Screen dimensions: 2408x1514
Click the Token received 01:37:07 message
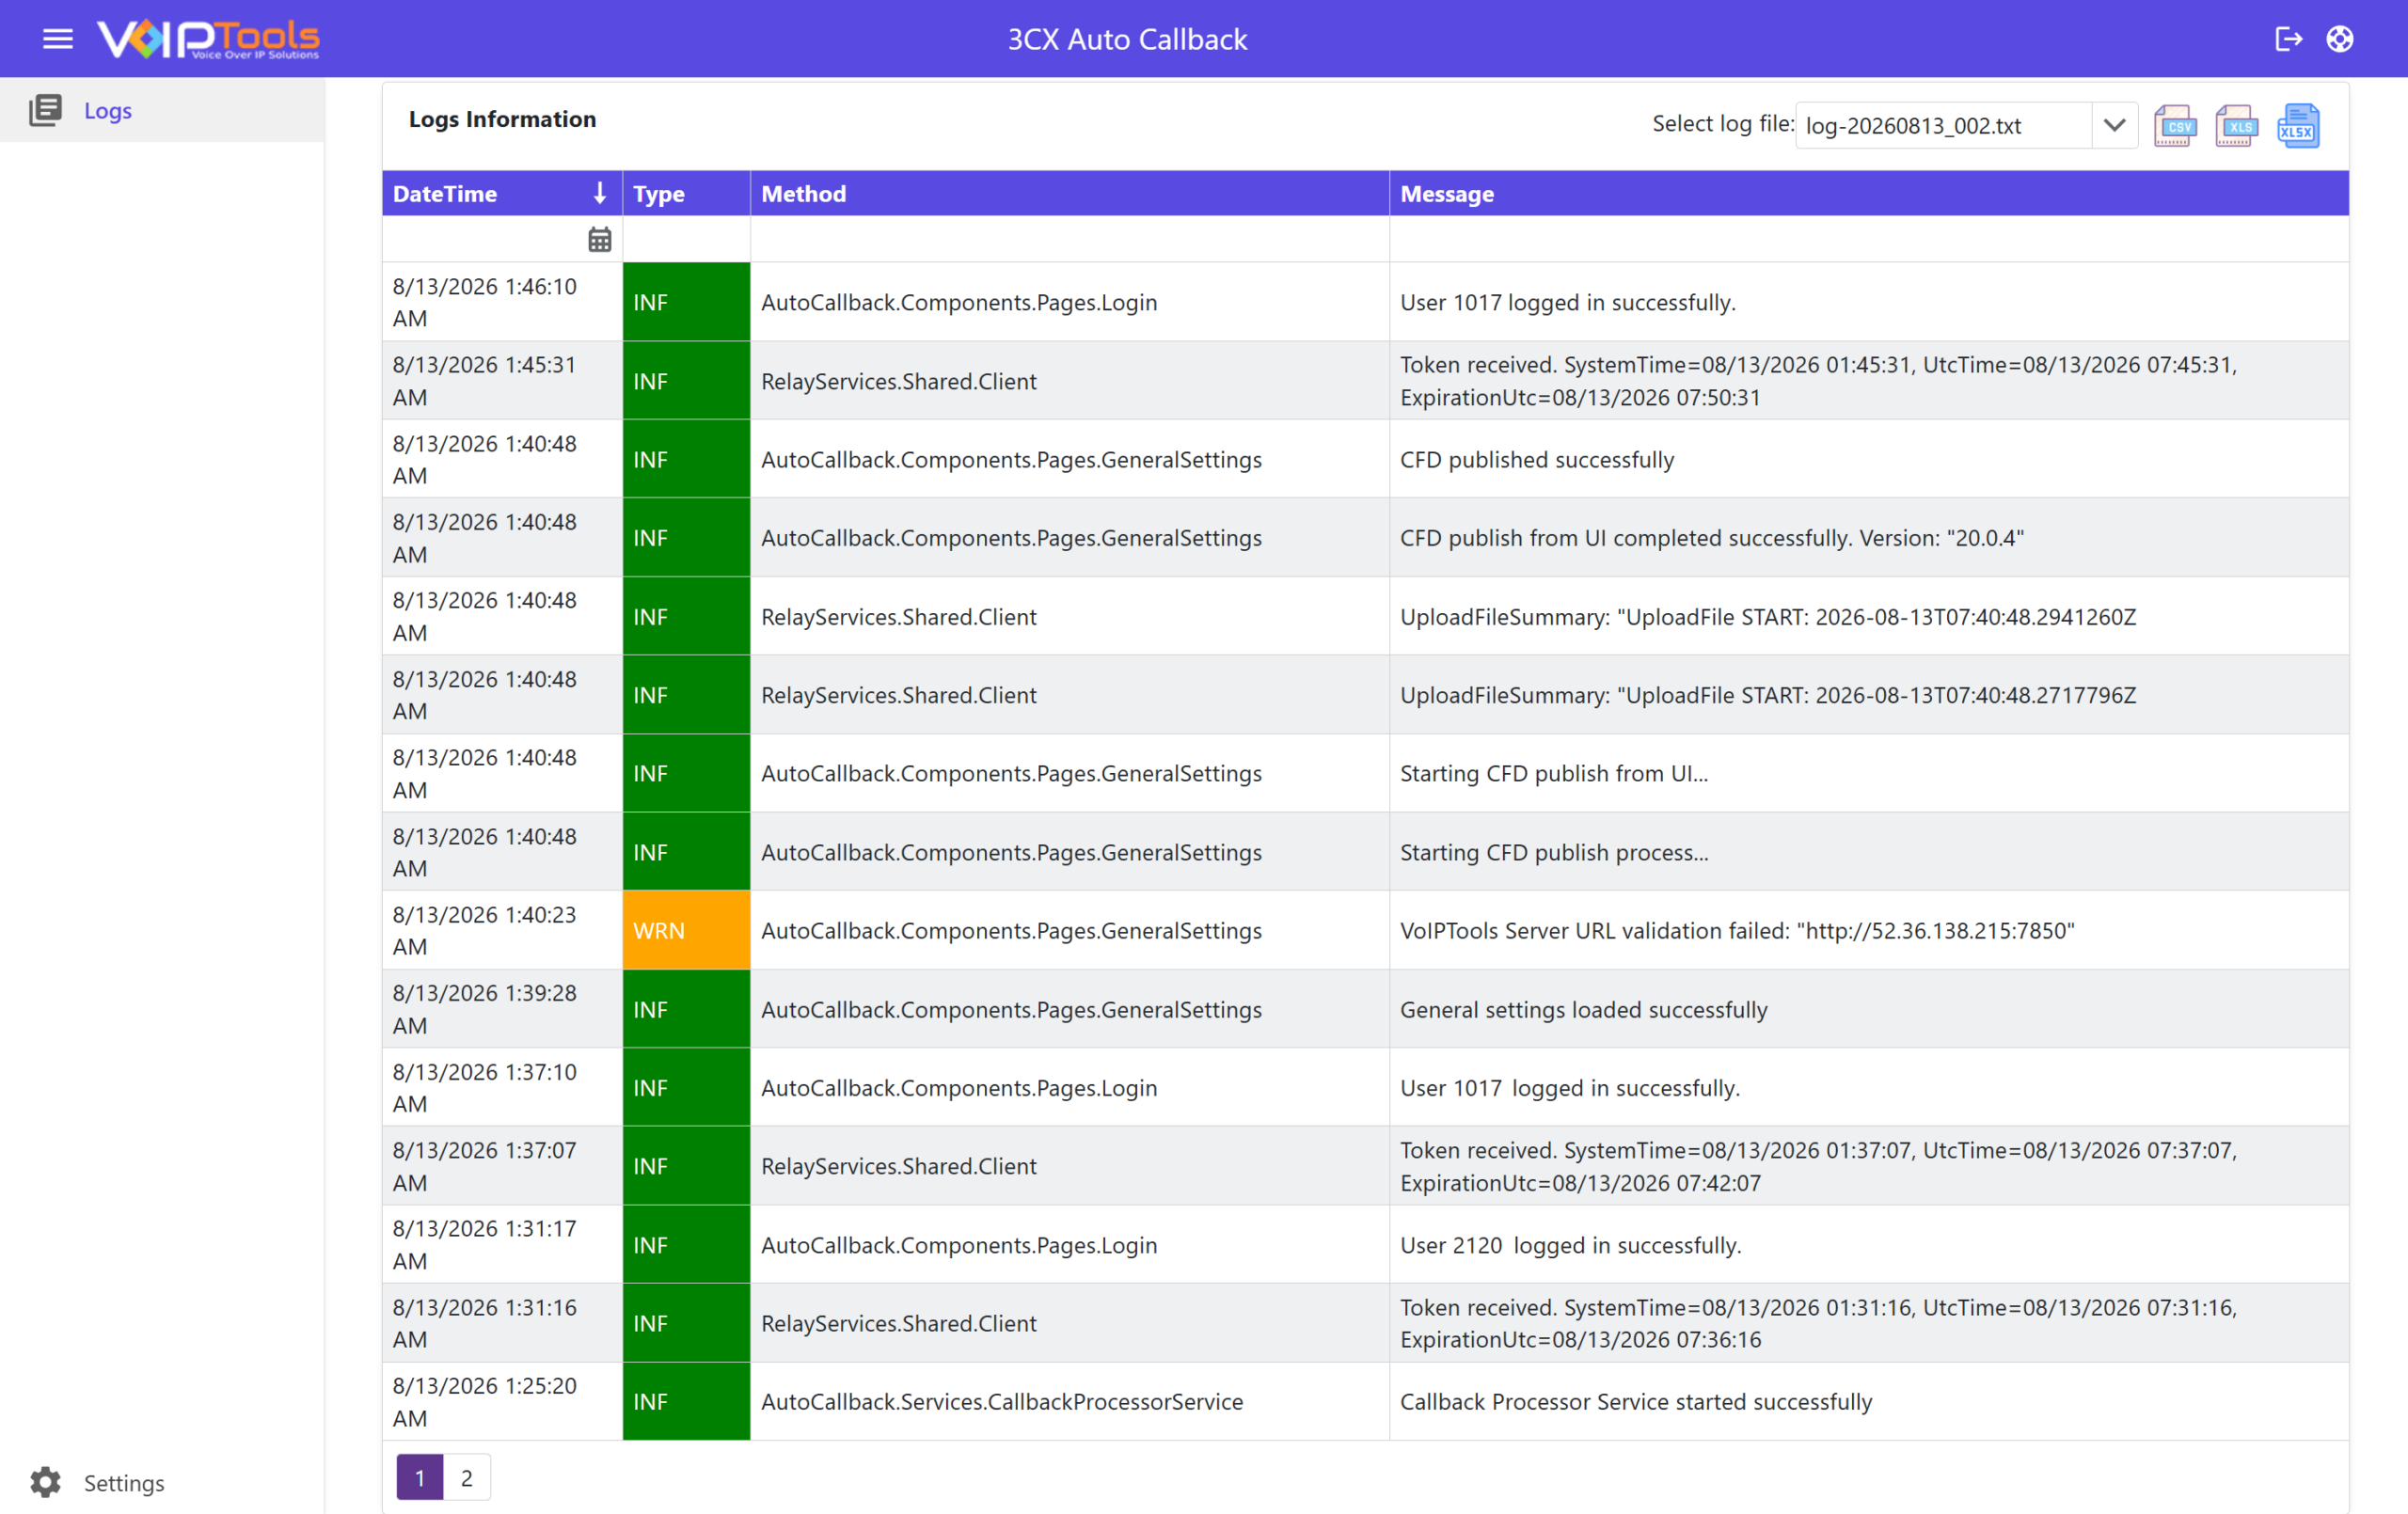click(1818, 1166)
